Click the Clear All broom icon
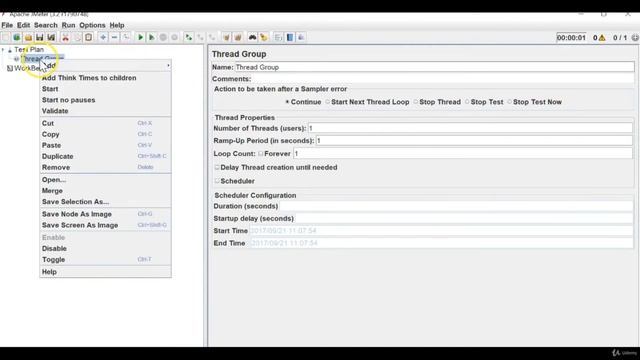640x360 pixels. [x=238, y=38]
